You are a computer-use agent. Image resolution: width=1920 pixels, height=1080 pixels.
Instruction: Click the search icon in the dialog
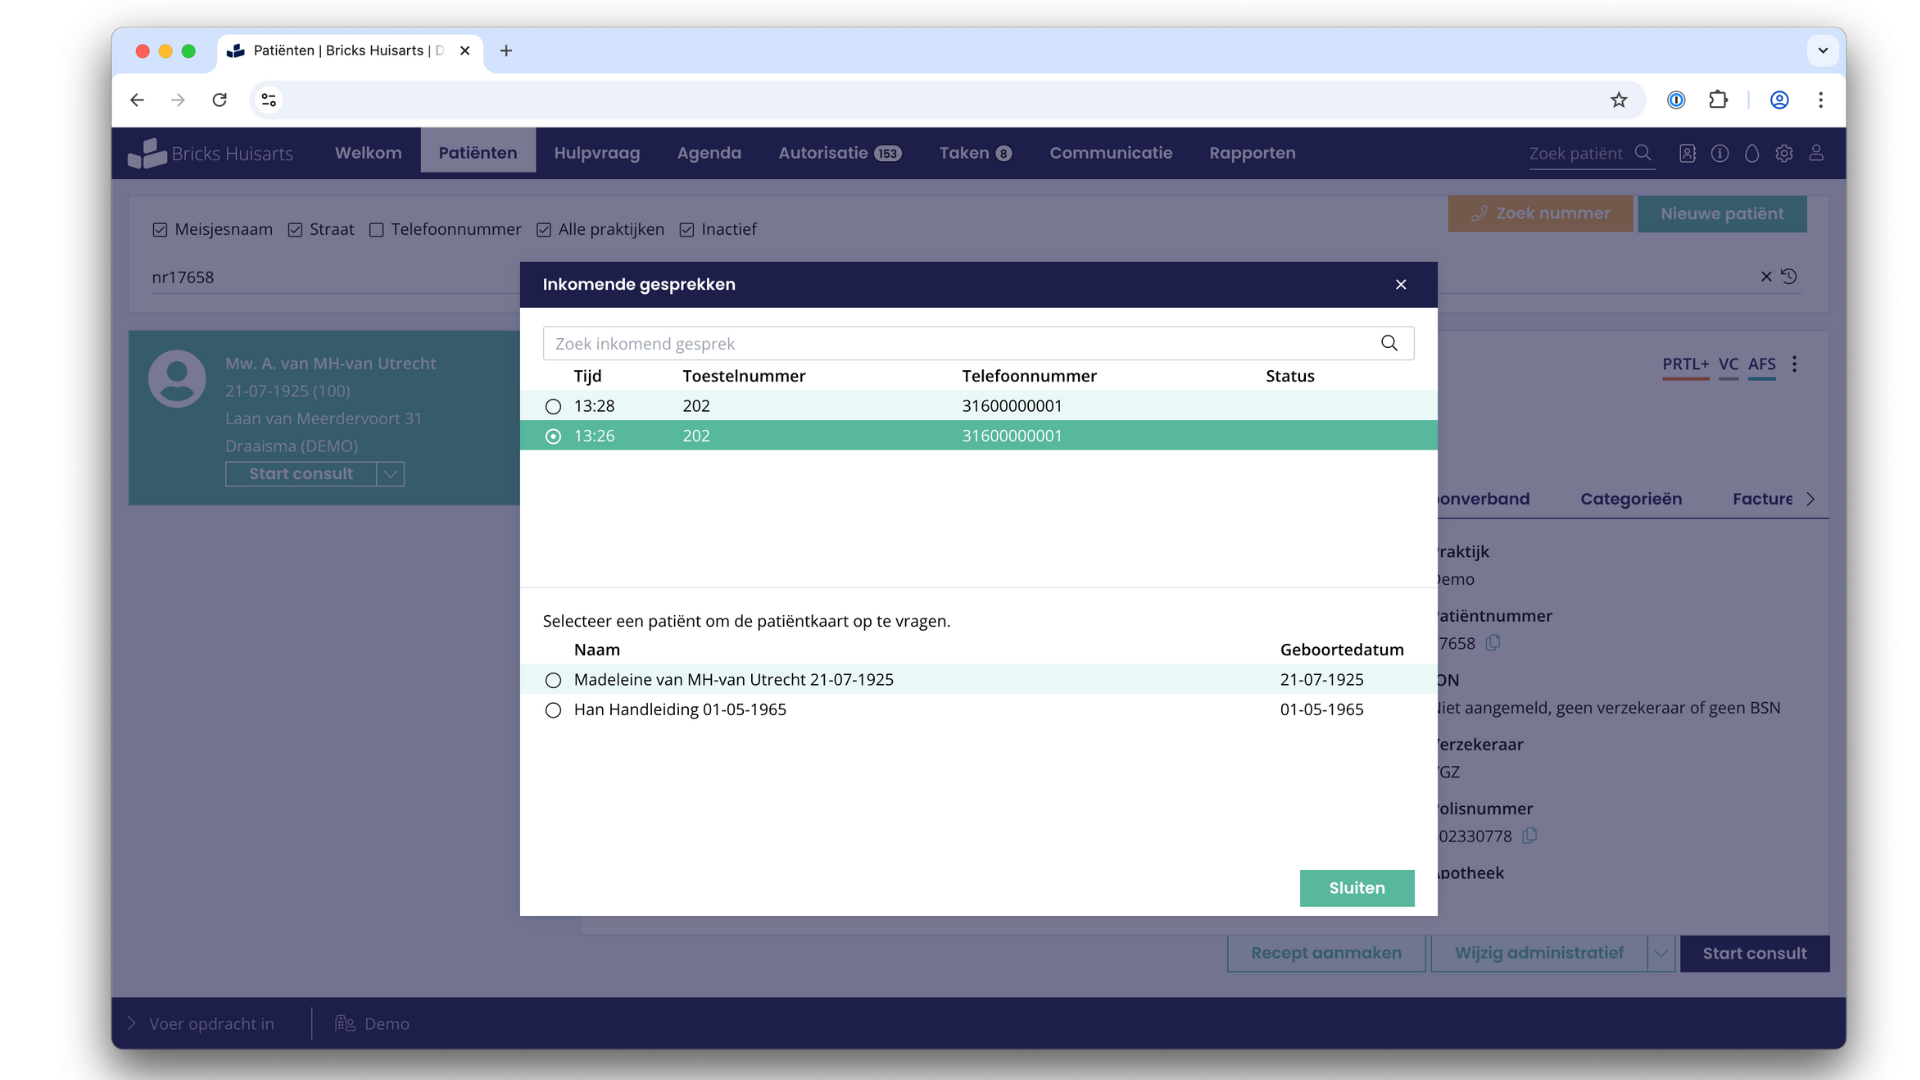[x=1389, y=343]
